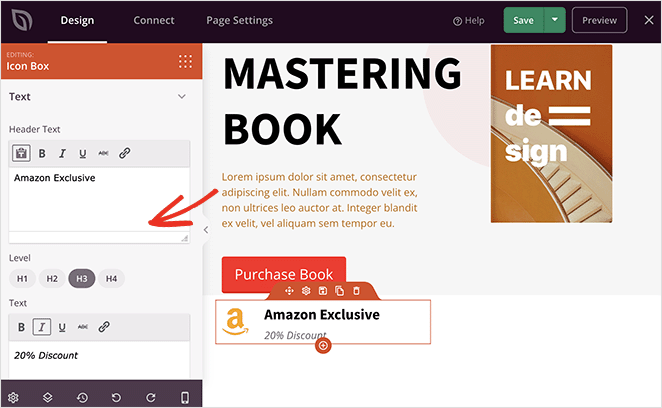Collapse the Text section chevron
Viewport: 662px width, 408px height.
pyautogui.click(x=182, y=97)
